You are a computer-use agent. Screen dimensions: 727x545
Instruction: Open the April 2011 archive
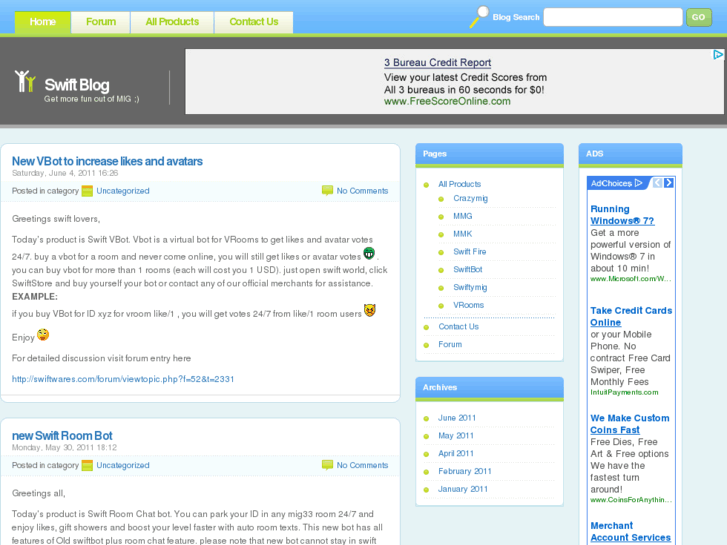[456, 453]
